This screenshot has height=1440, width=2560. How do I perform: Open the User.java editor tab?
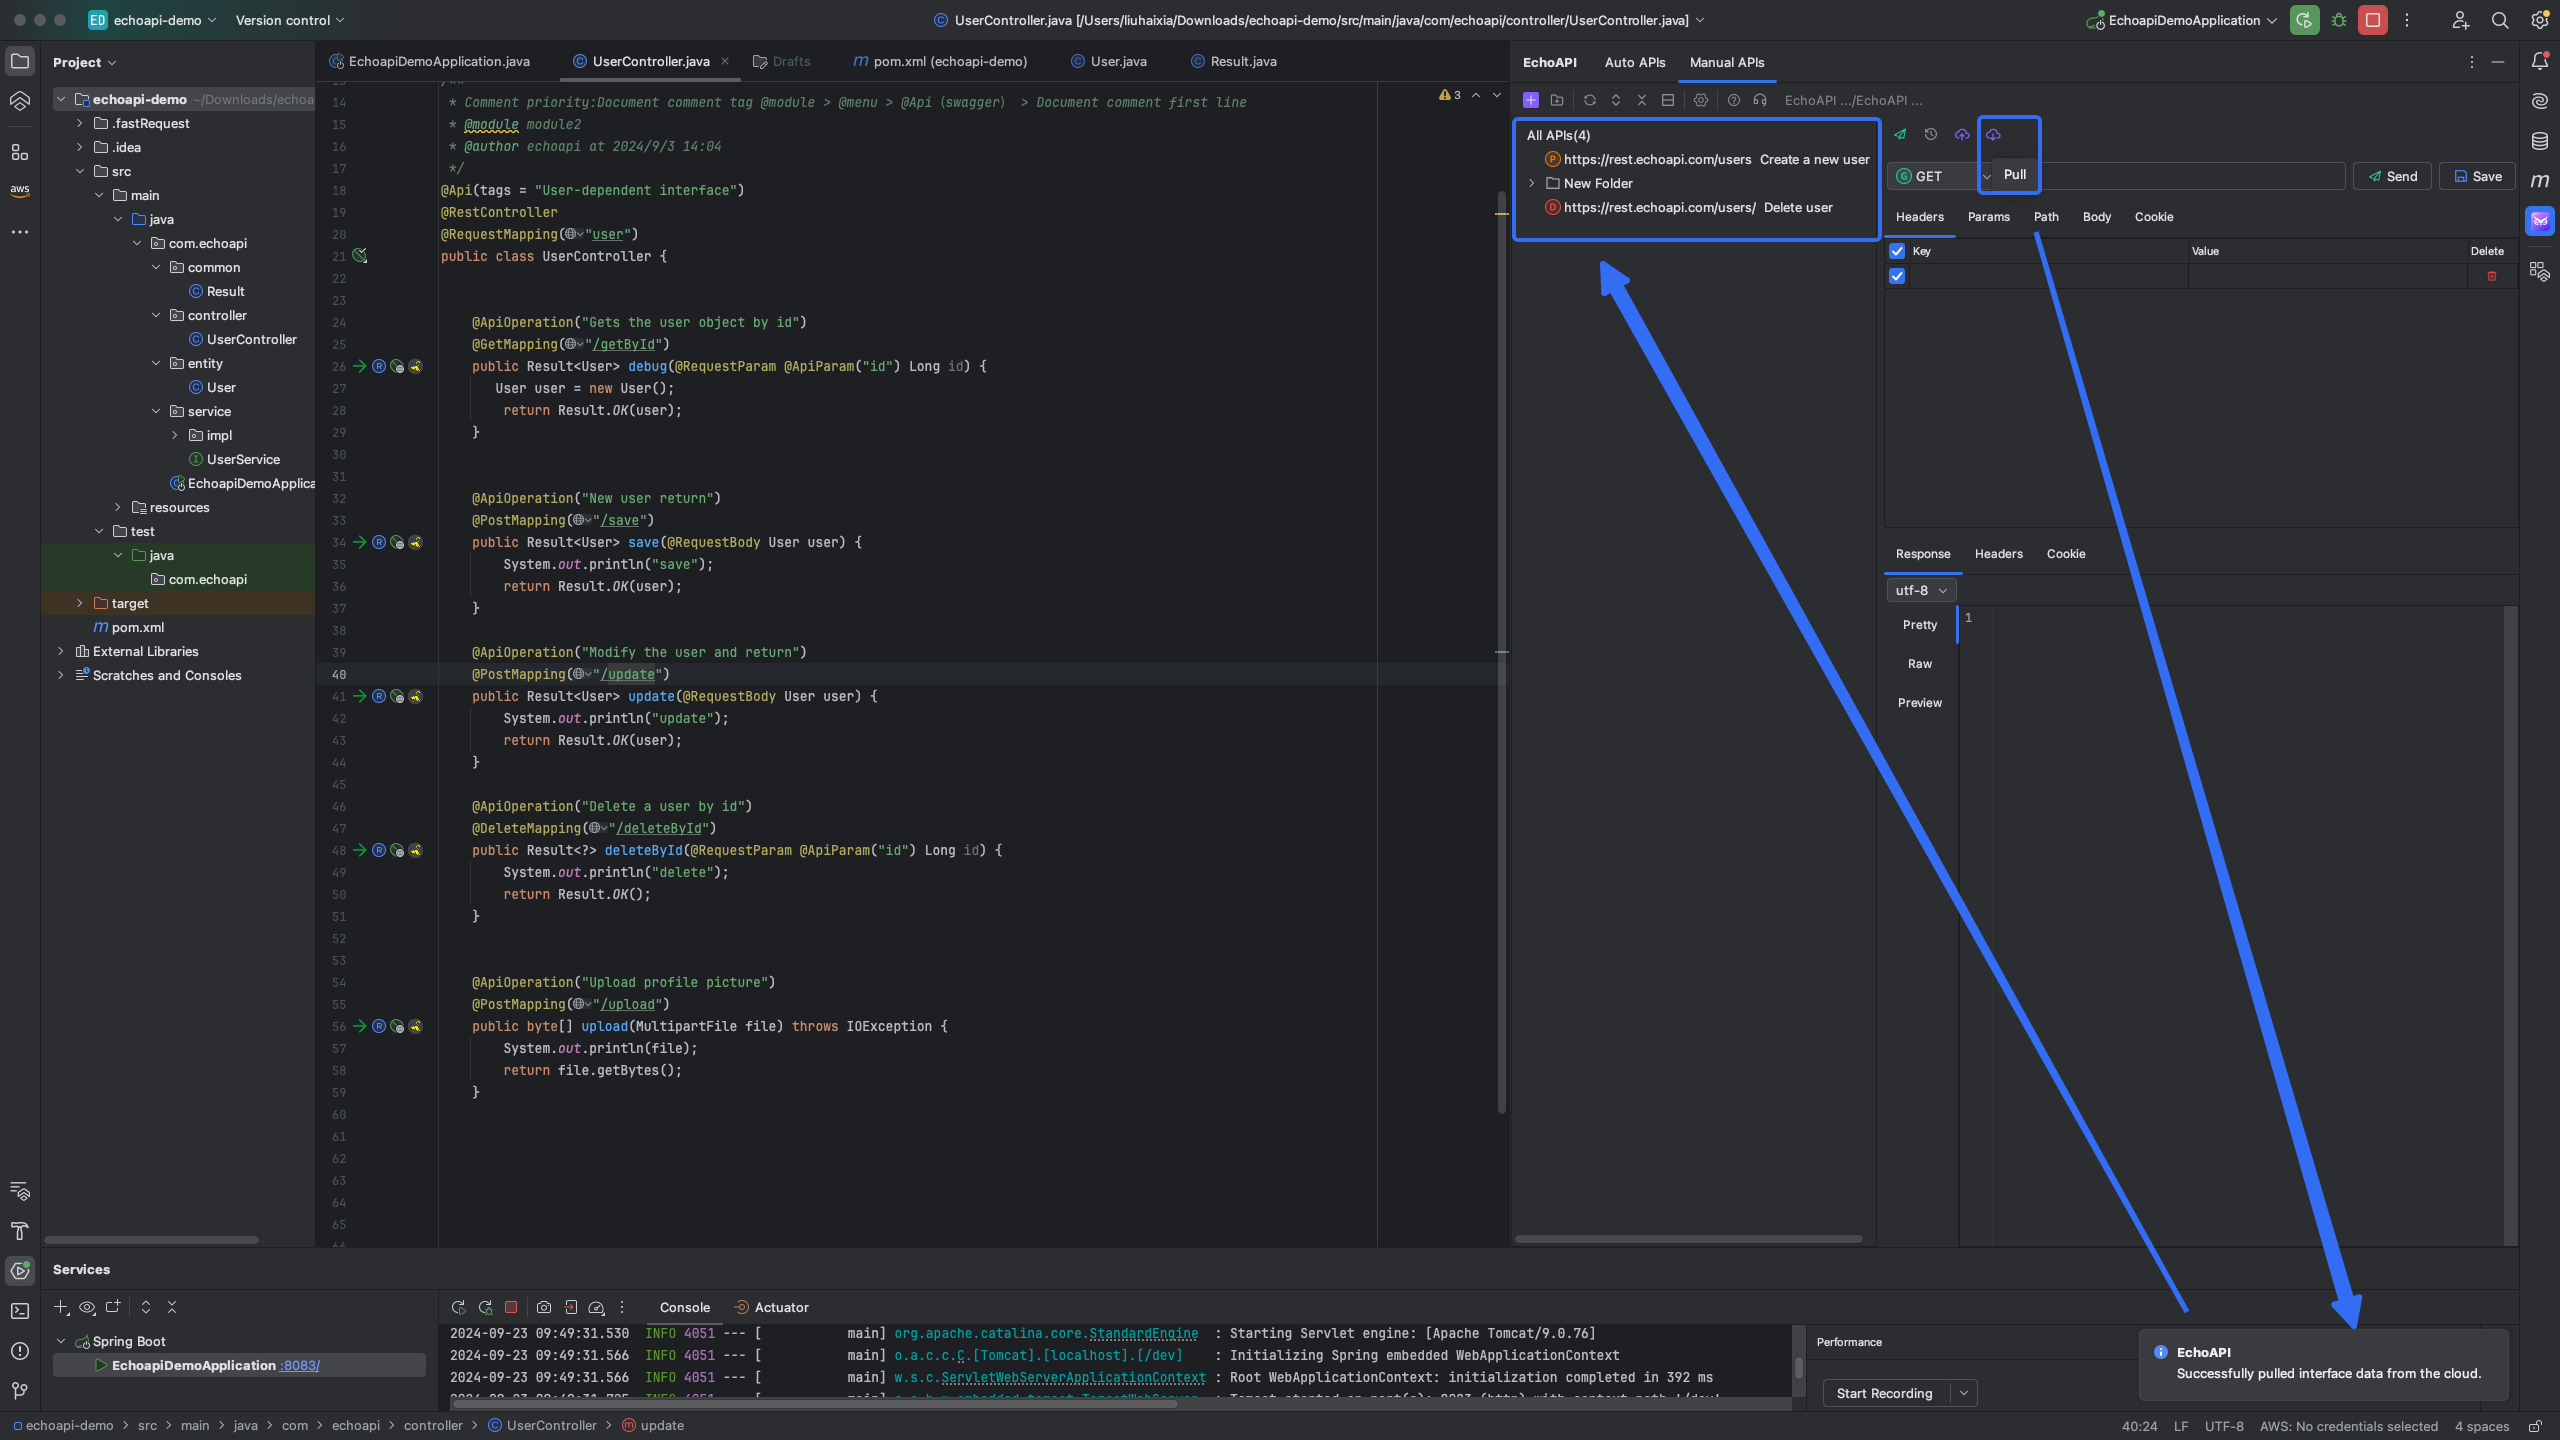coord(1108,61)
